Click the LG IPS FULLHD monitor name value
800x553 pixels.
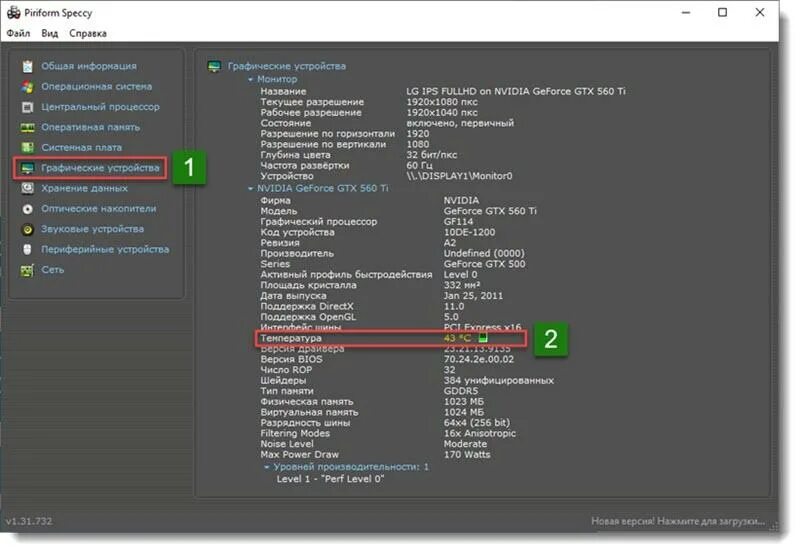(516, 91)
